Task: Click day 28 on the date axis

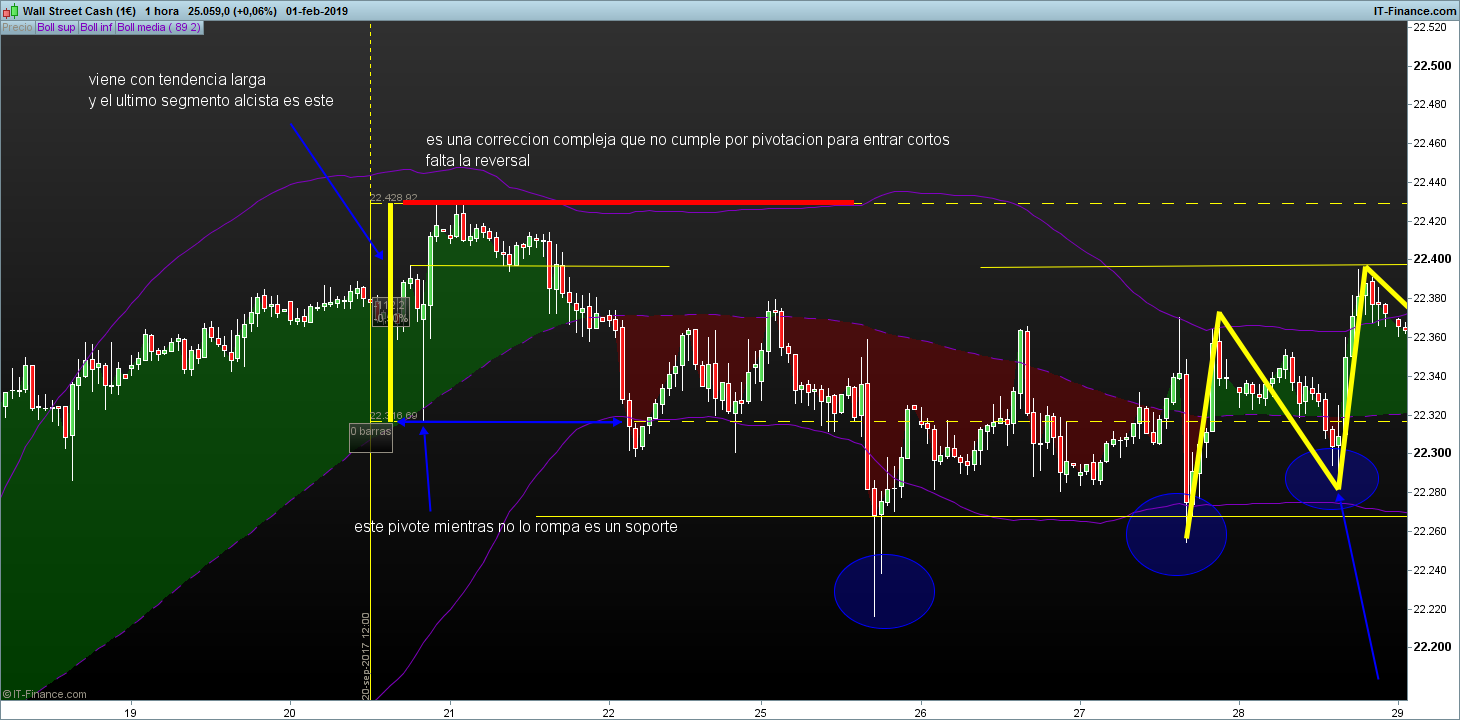Action: coord(1239,712)
